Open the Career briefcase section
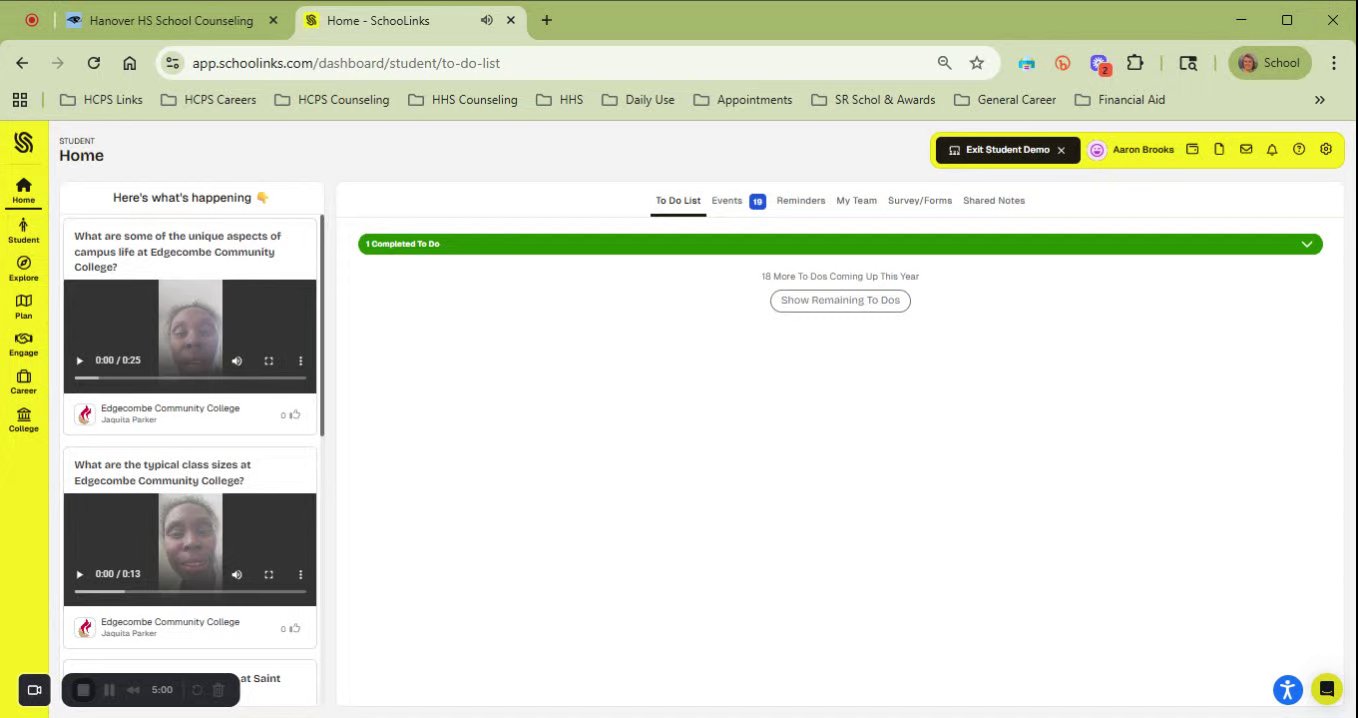Viewport: 1358px width, 718px height. coord(24,382)
